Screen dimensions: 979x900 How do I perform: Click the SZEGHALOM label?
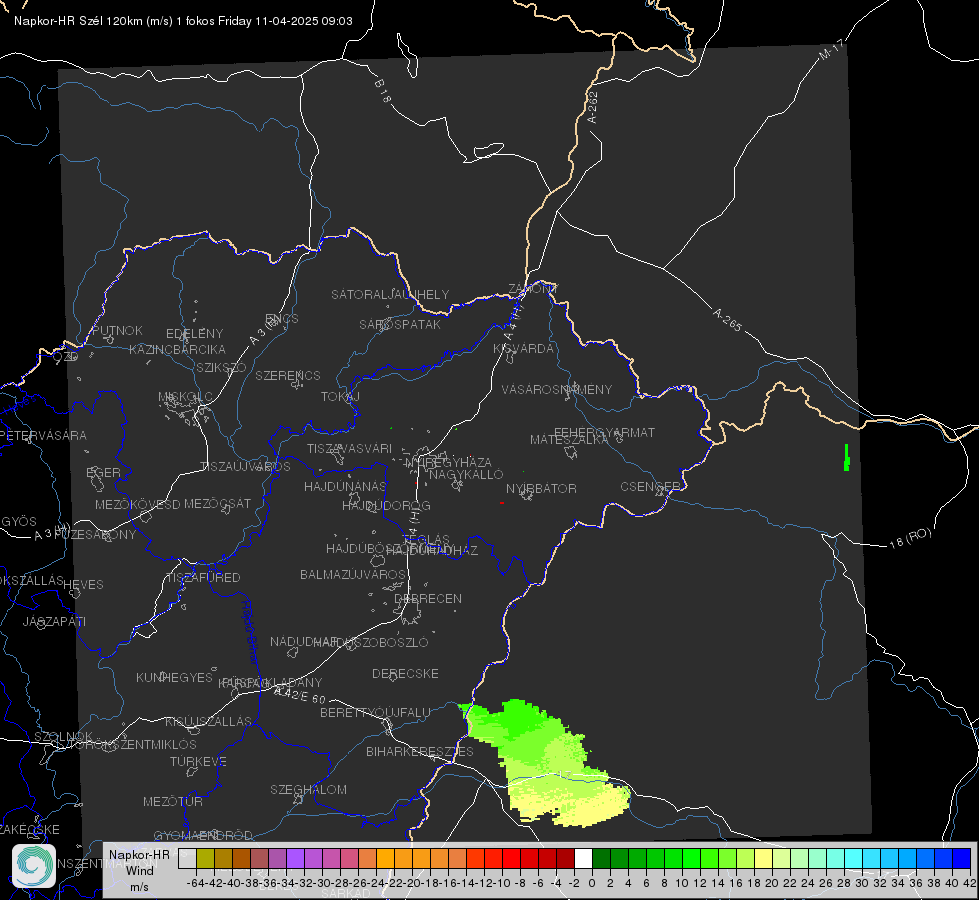tap(308, 789)
